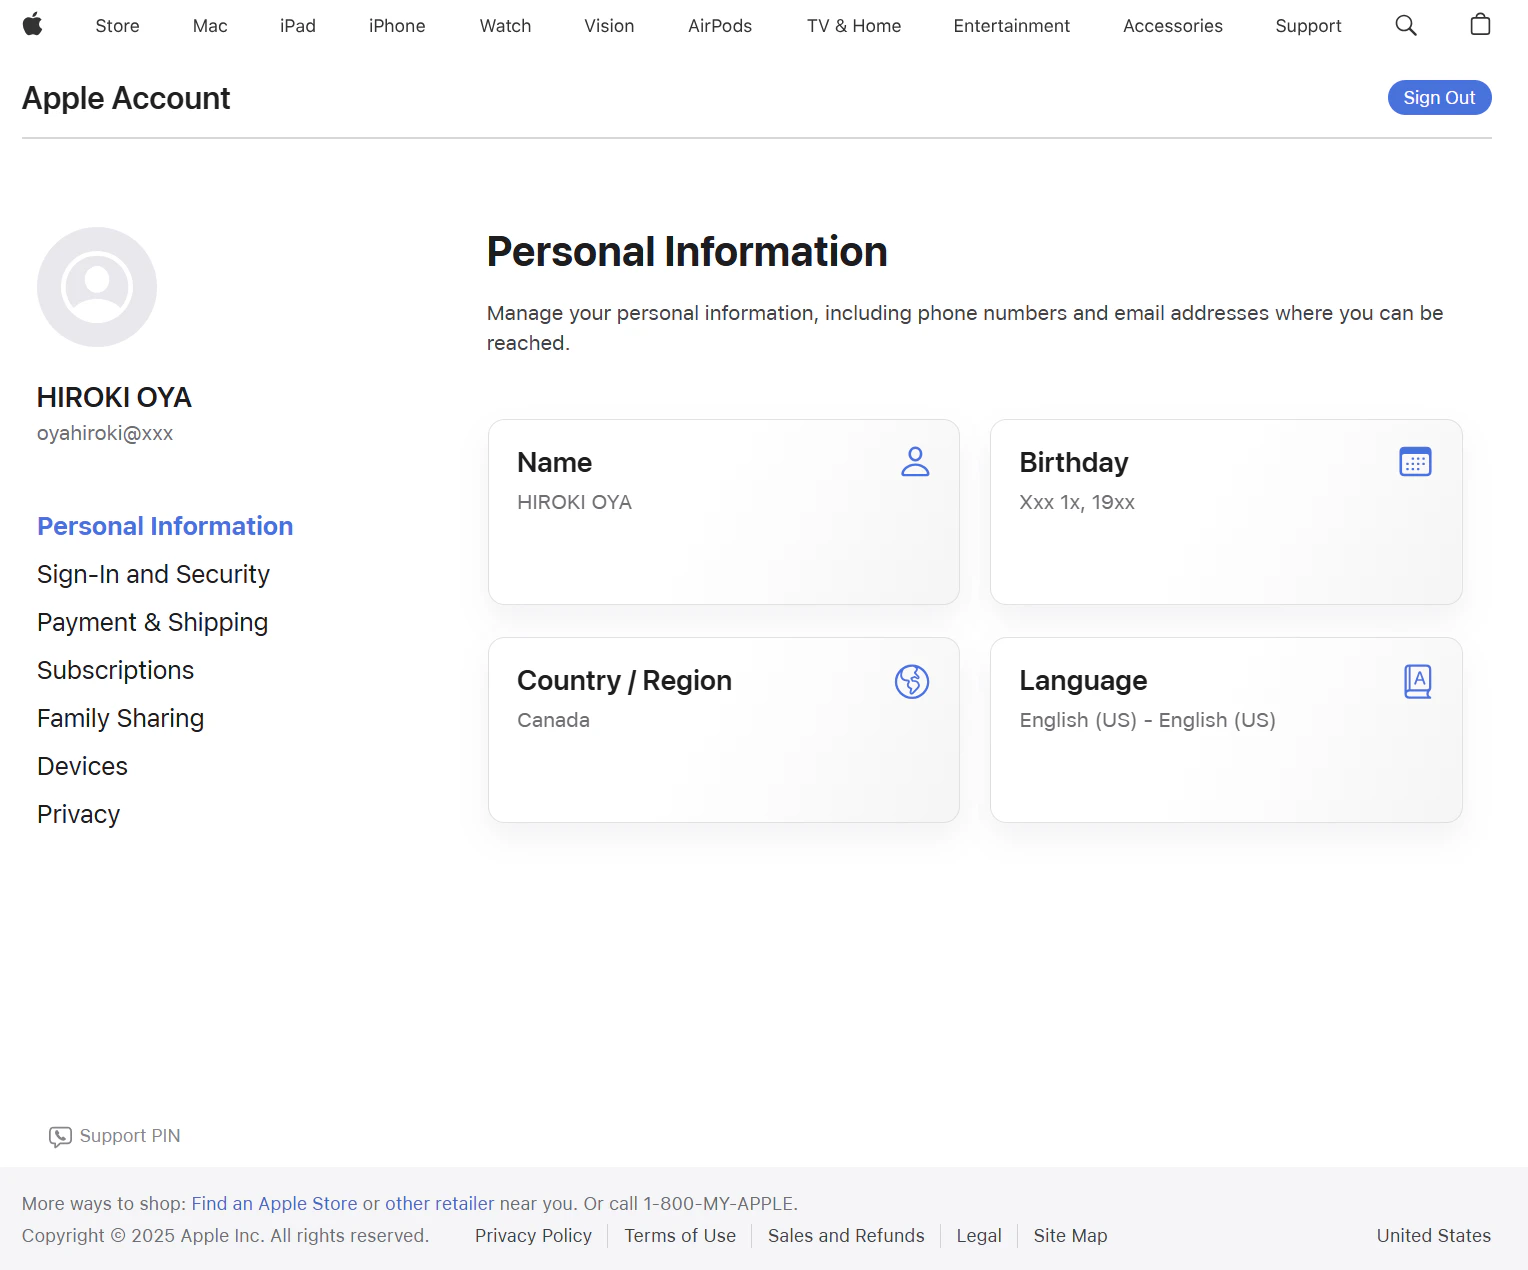
Task: Go to Sign-In and Security
Action: coord(153,574)
